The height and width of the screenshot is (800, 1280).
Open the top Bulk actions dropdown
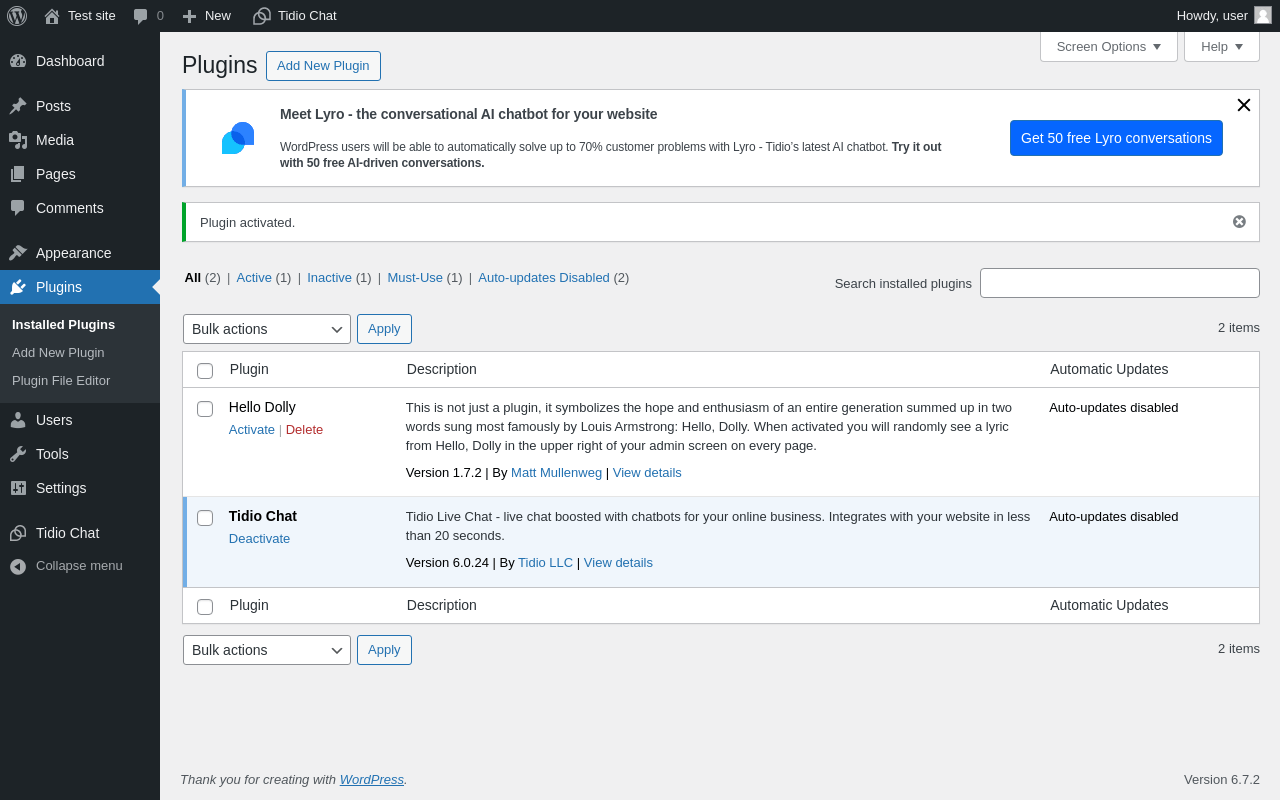pos(267,329)
